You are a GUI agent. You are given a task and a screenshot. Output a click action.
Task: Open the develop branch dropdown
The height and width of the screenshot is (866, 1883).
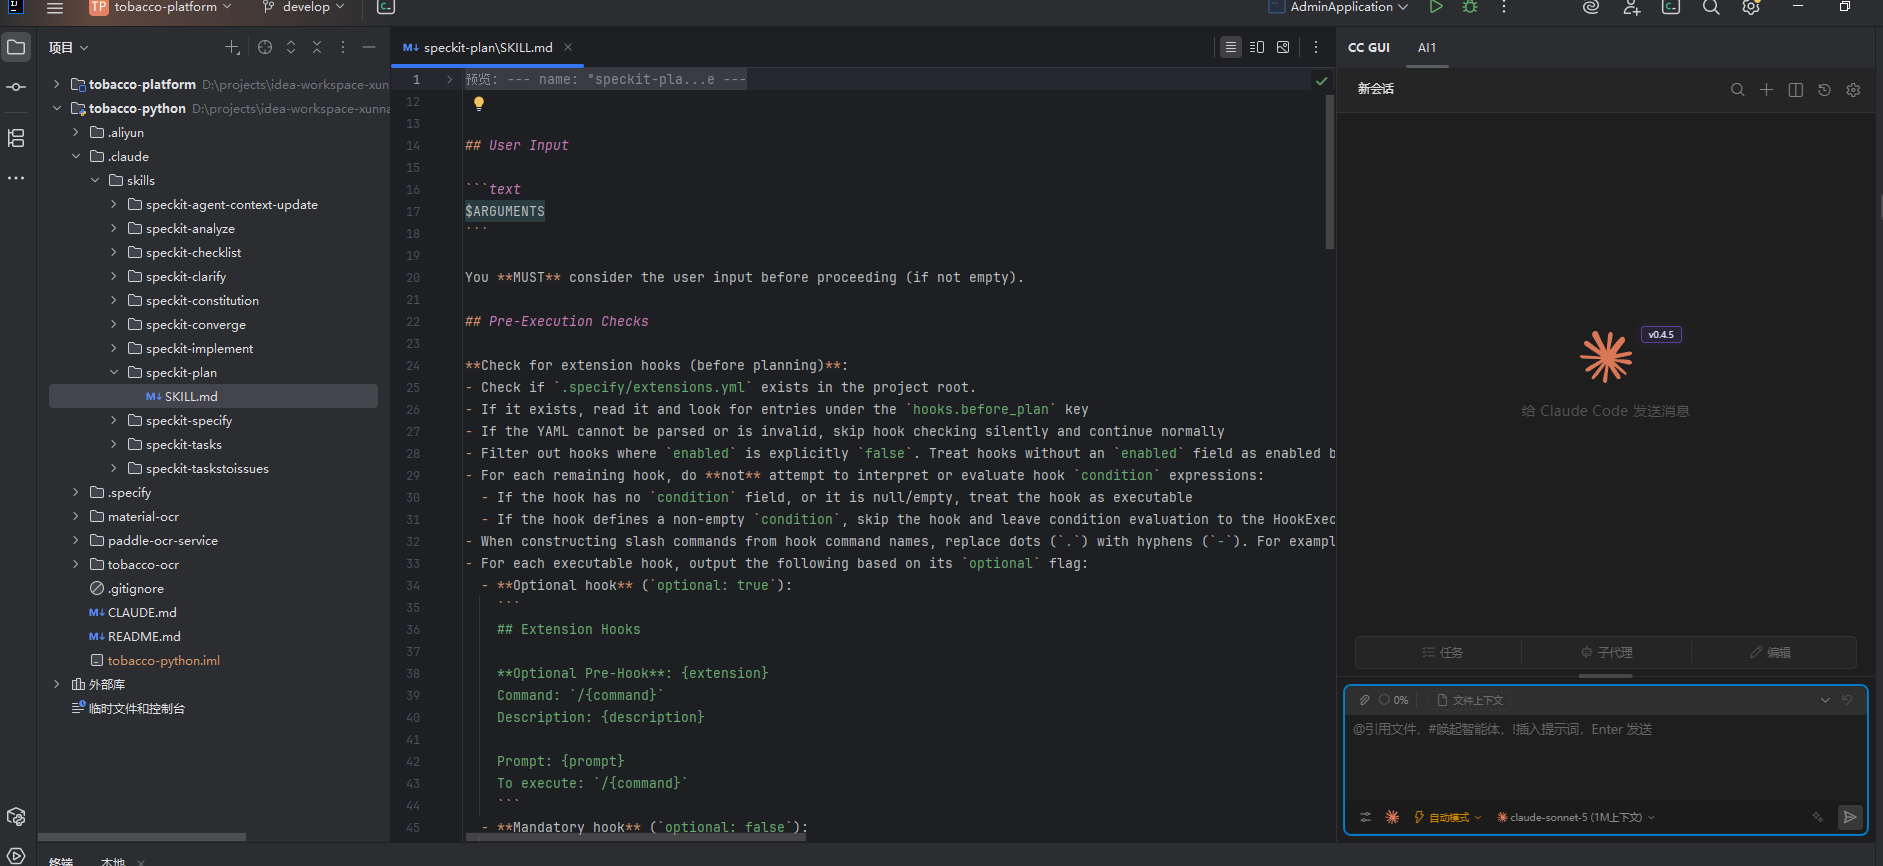pyautogui.click(x=303, y=7)
